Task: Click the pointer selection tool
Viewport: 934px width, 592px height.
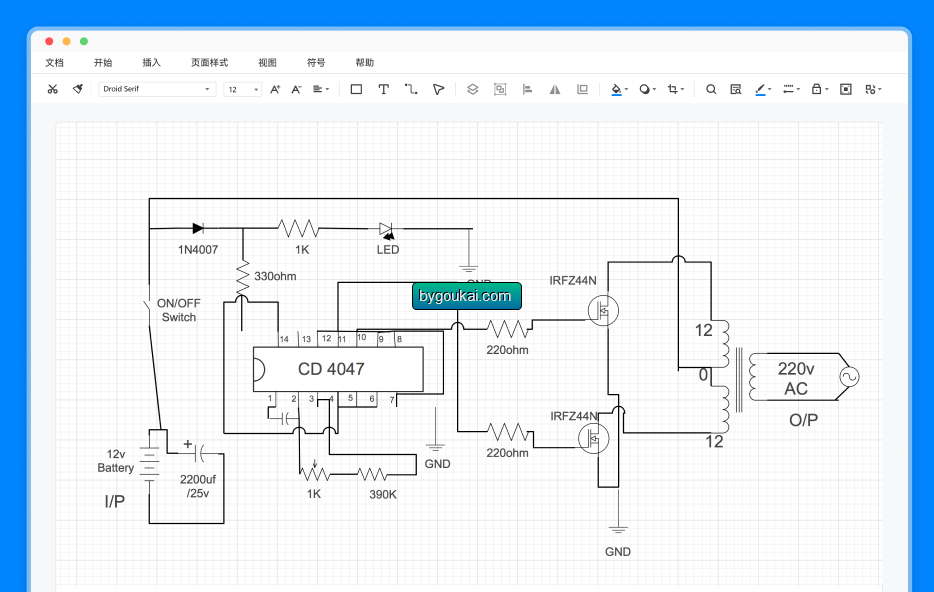Action: 438,89
